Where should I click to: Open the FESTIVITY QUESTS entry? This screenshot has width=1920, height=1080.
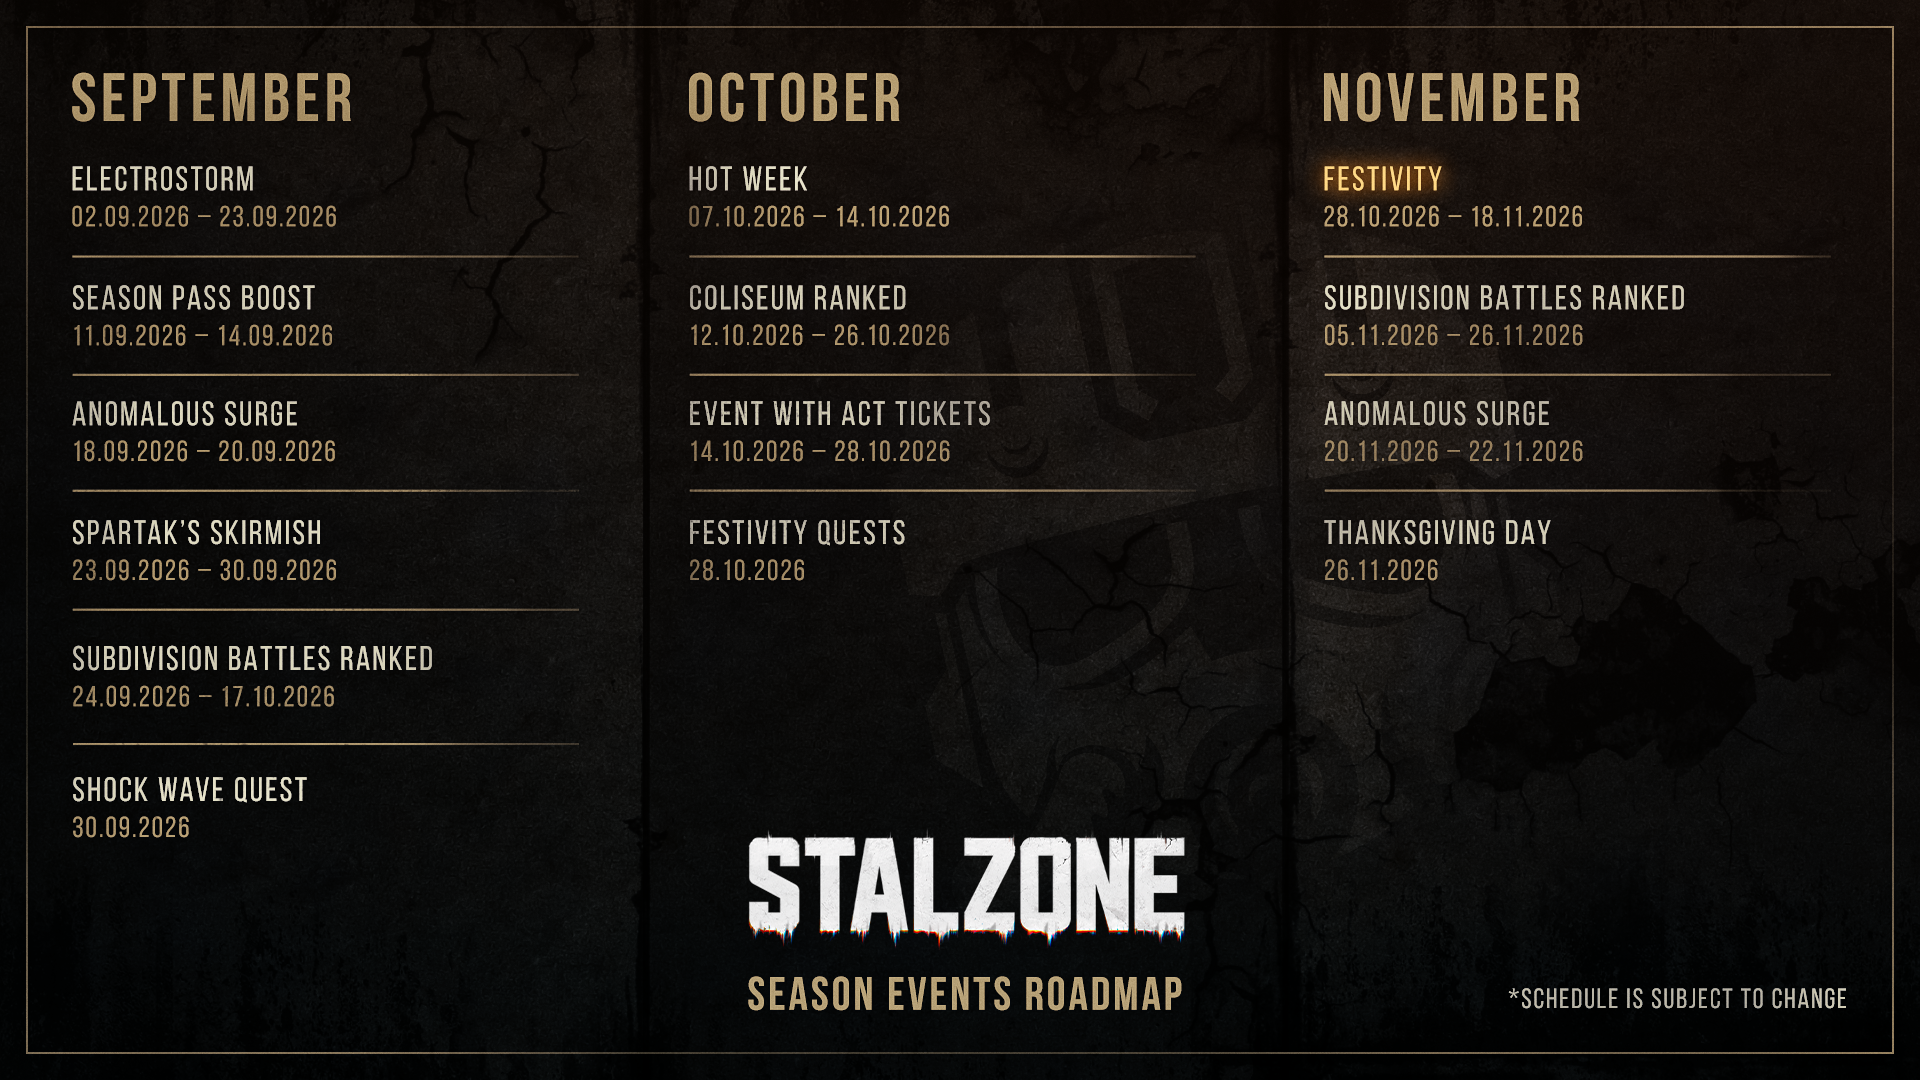pyautogui.click(x=797, y=551)
